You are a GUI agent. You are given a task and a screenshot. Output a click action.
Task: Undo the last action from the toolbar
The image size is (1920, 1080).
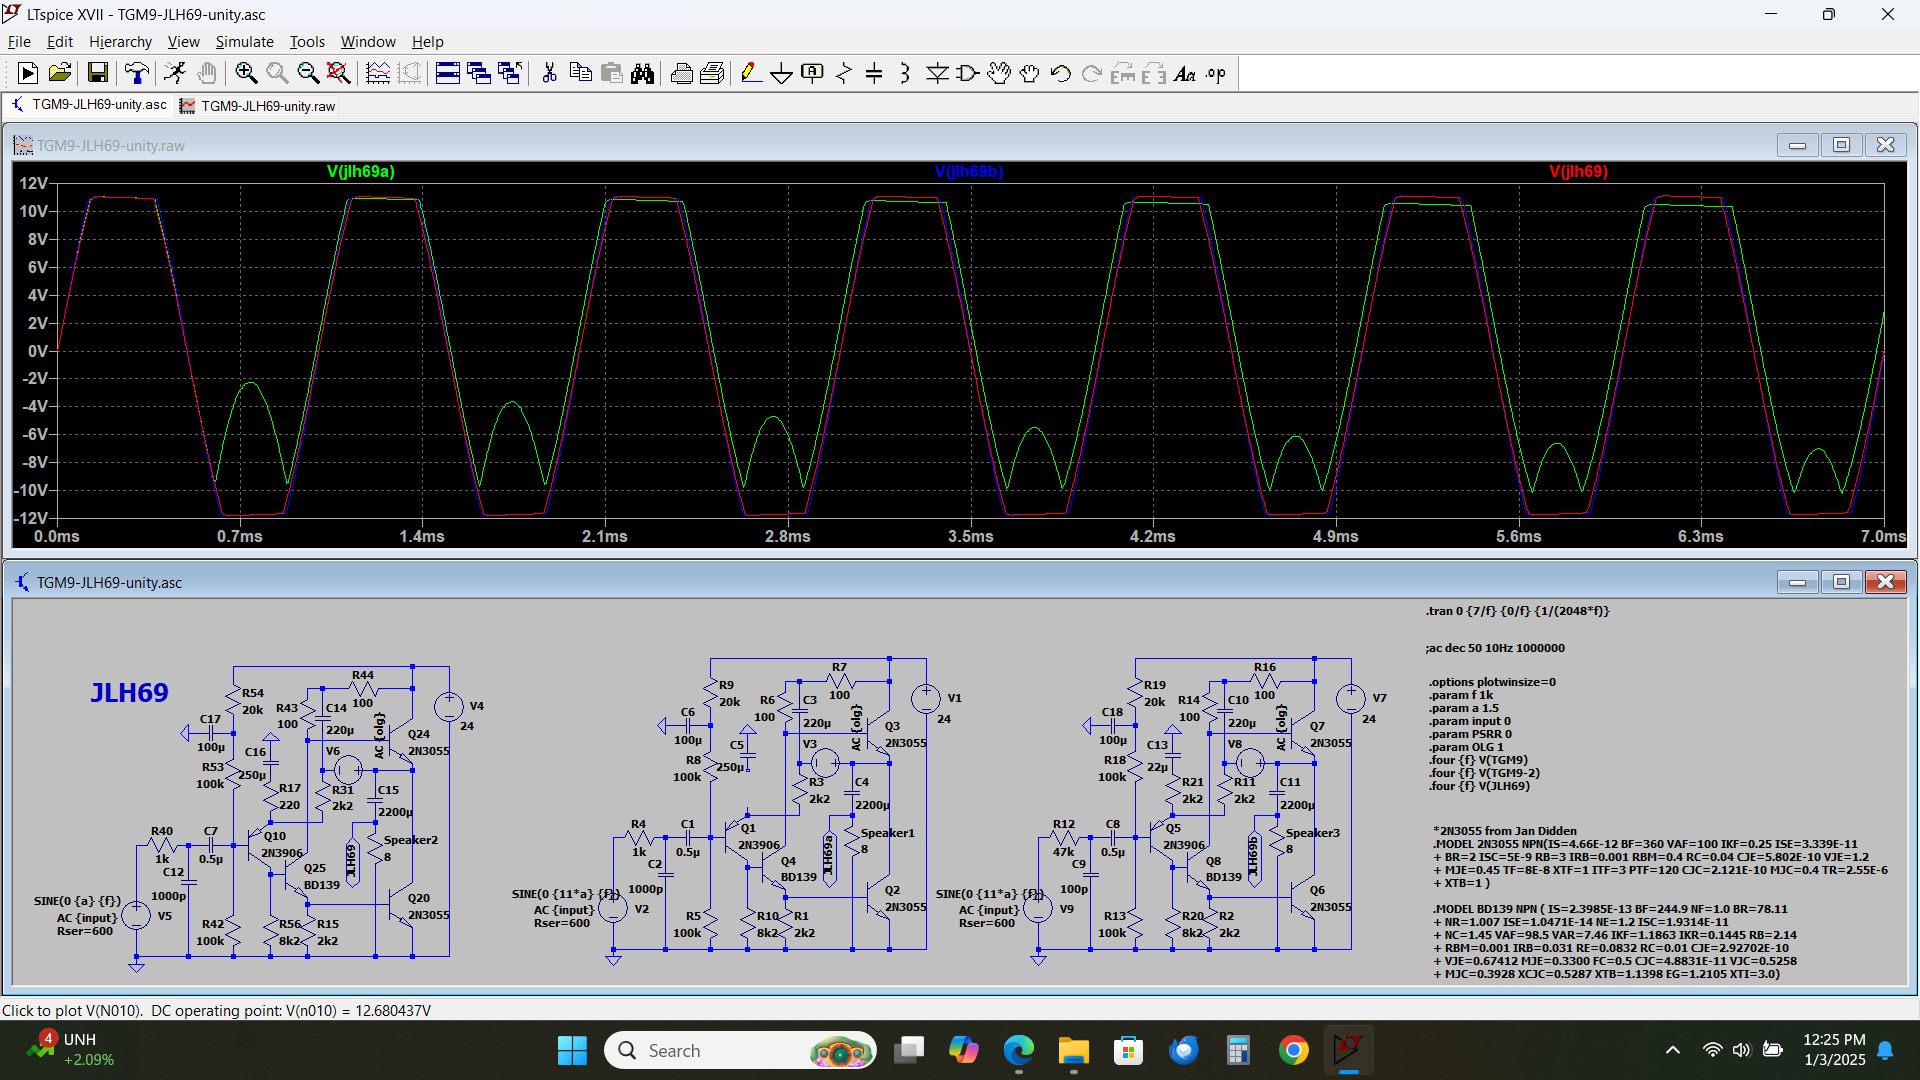click(x=1061, y=73)
